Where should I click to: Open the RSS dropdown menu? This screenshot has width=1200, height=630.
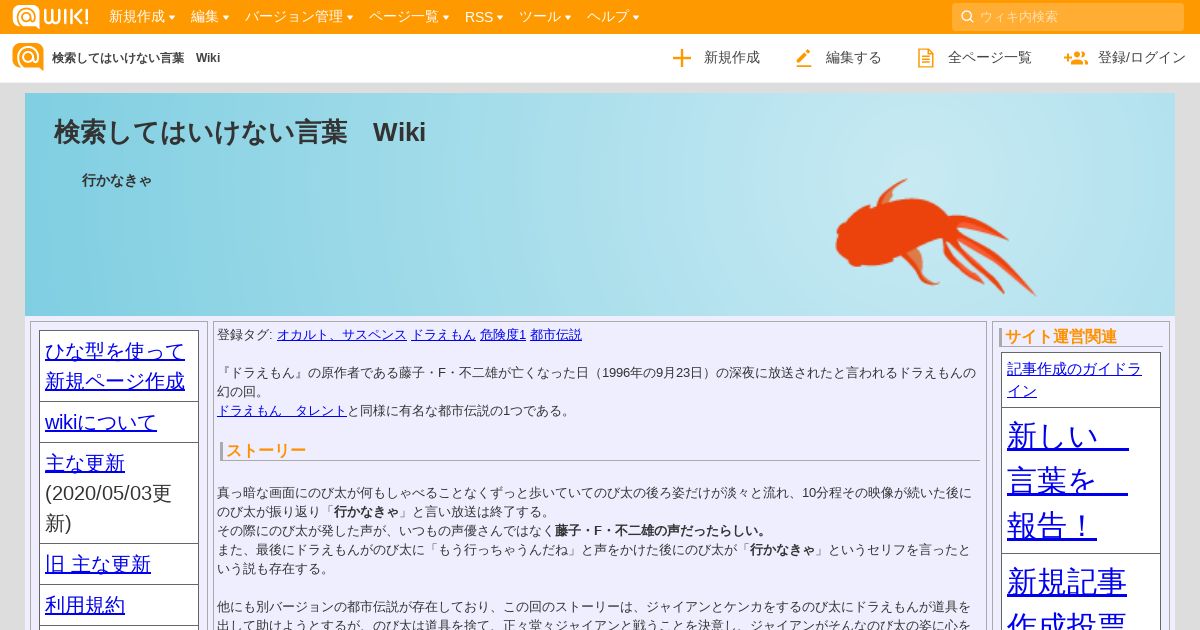(484, 17)
